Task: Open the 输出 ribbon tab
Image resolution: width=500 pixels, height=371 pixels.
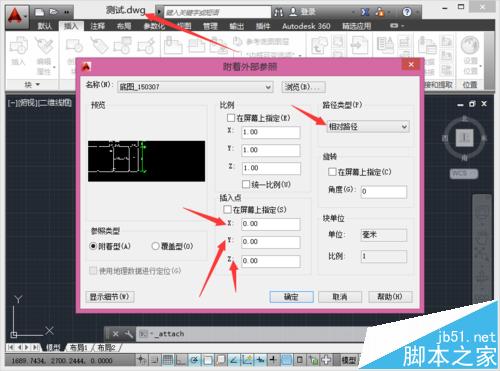Action: tap(237, 26)
